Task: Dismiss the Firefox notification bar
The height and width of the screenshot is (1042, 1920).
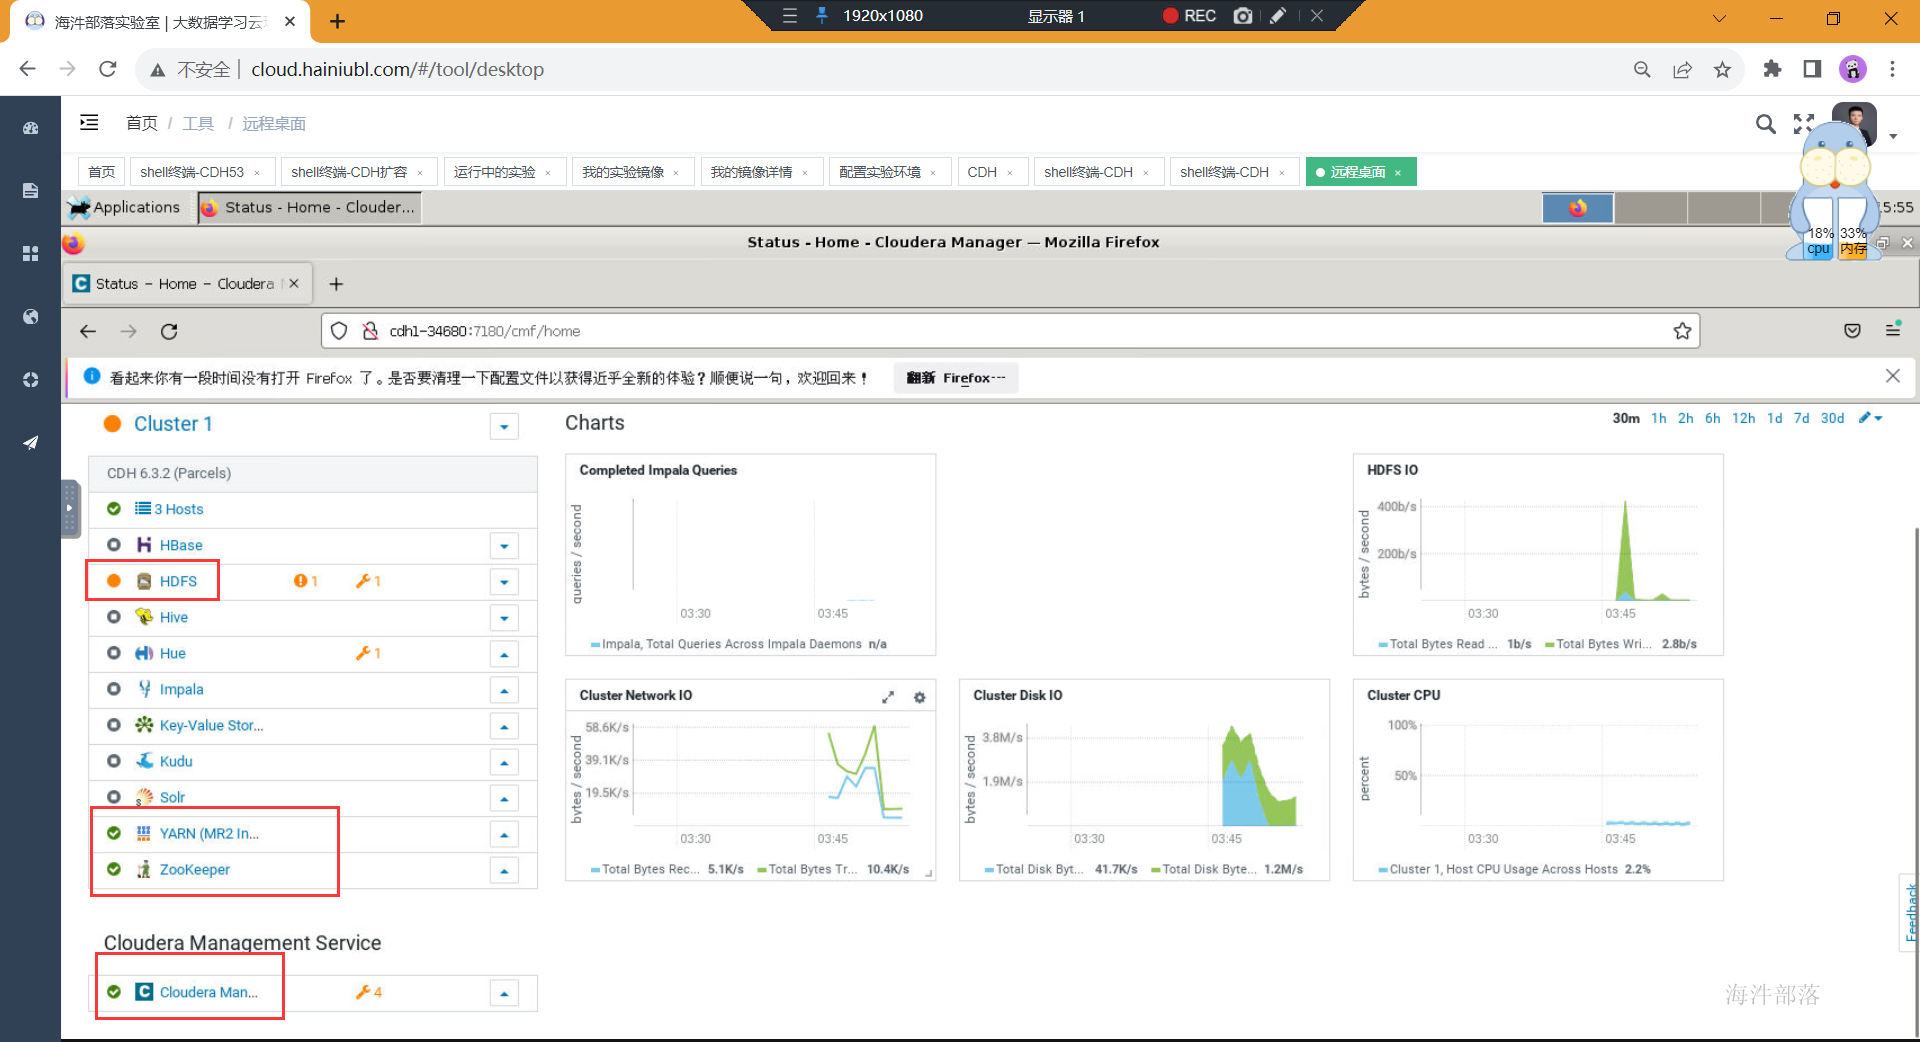Action: coord(1892,376)
